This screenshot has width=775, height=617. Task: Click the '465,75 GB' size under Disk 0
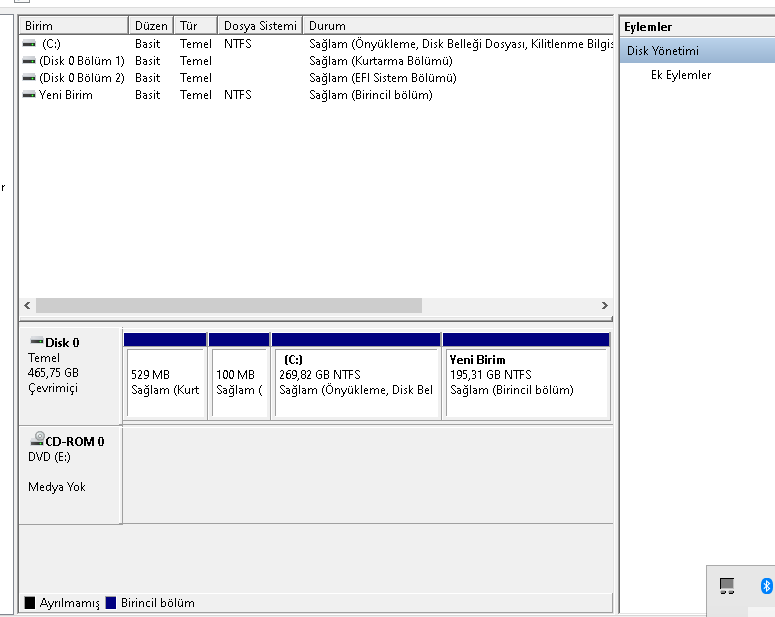coord(53,373)
